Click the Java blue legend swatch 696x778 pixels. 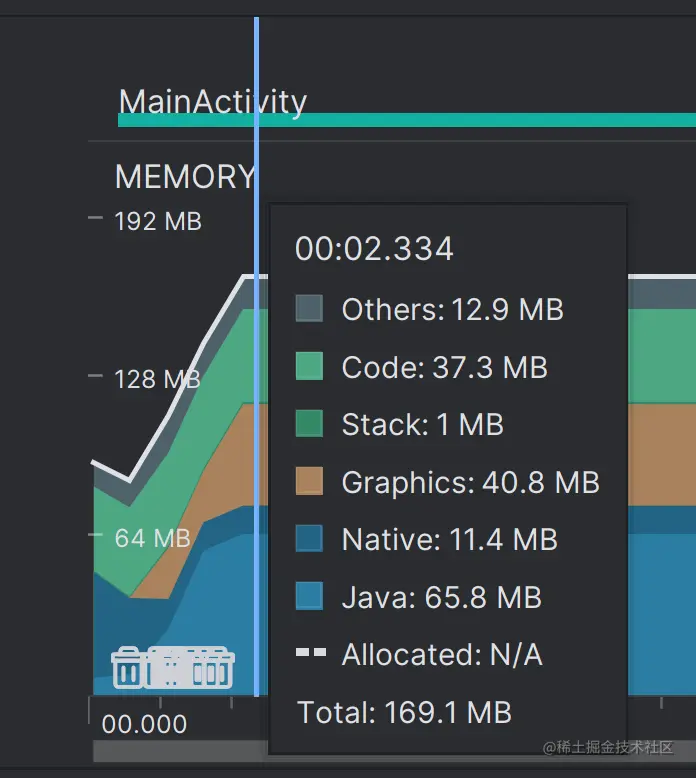click(310, 597)
